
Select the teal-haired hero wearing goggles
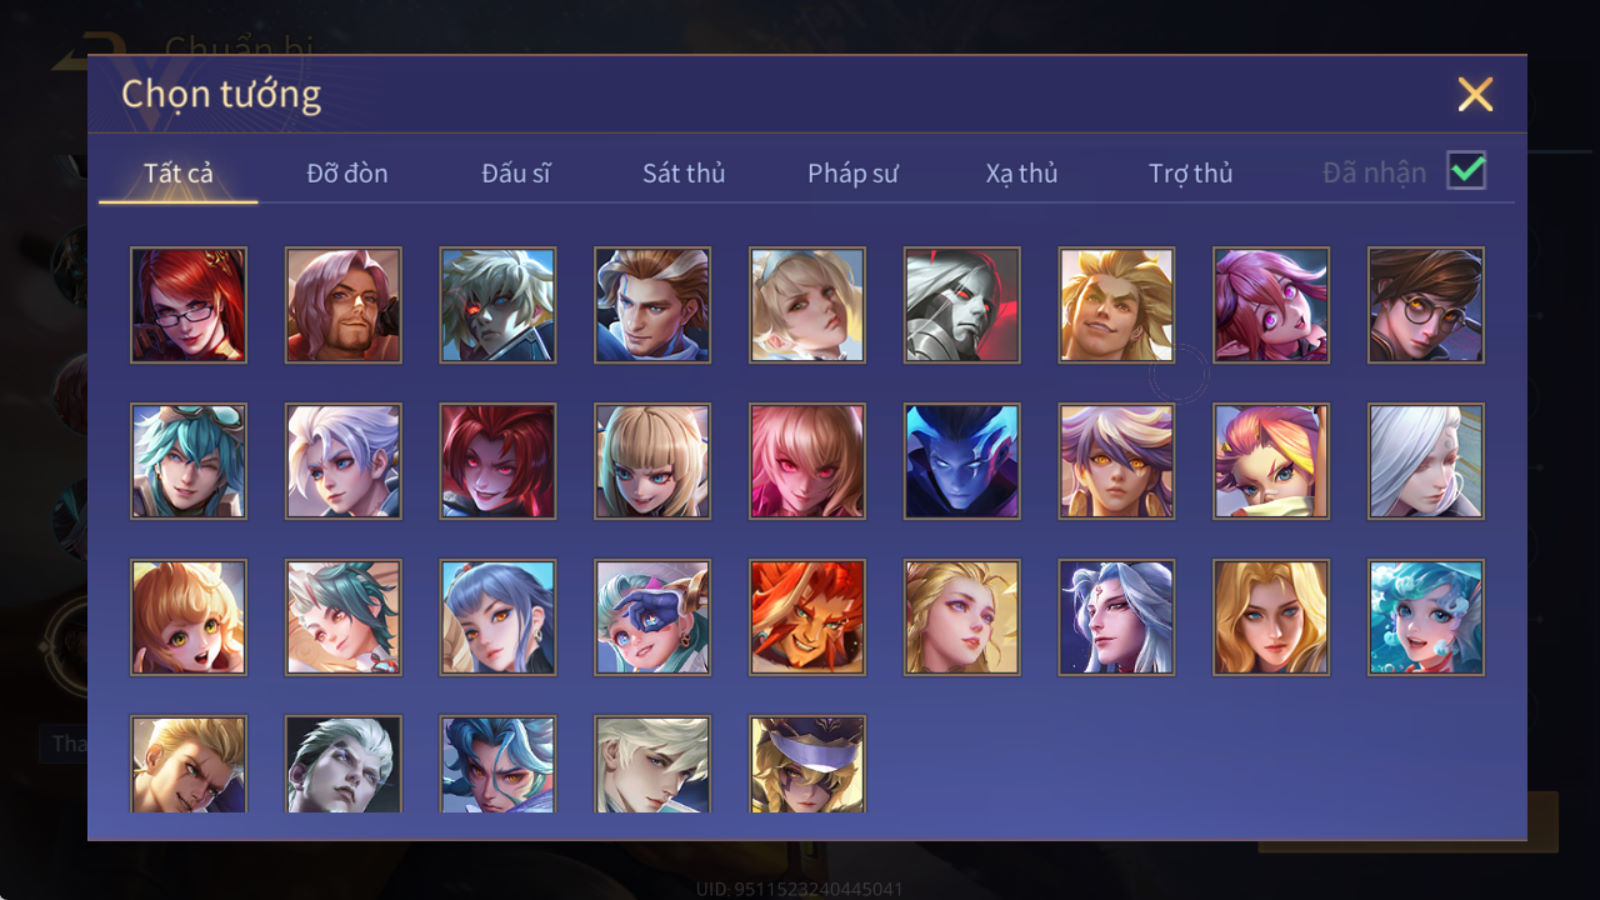pyautogui.click(x=188, y=461)
